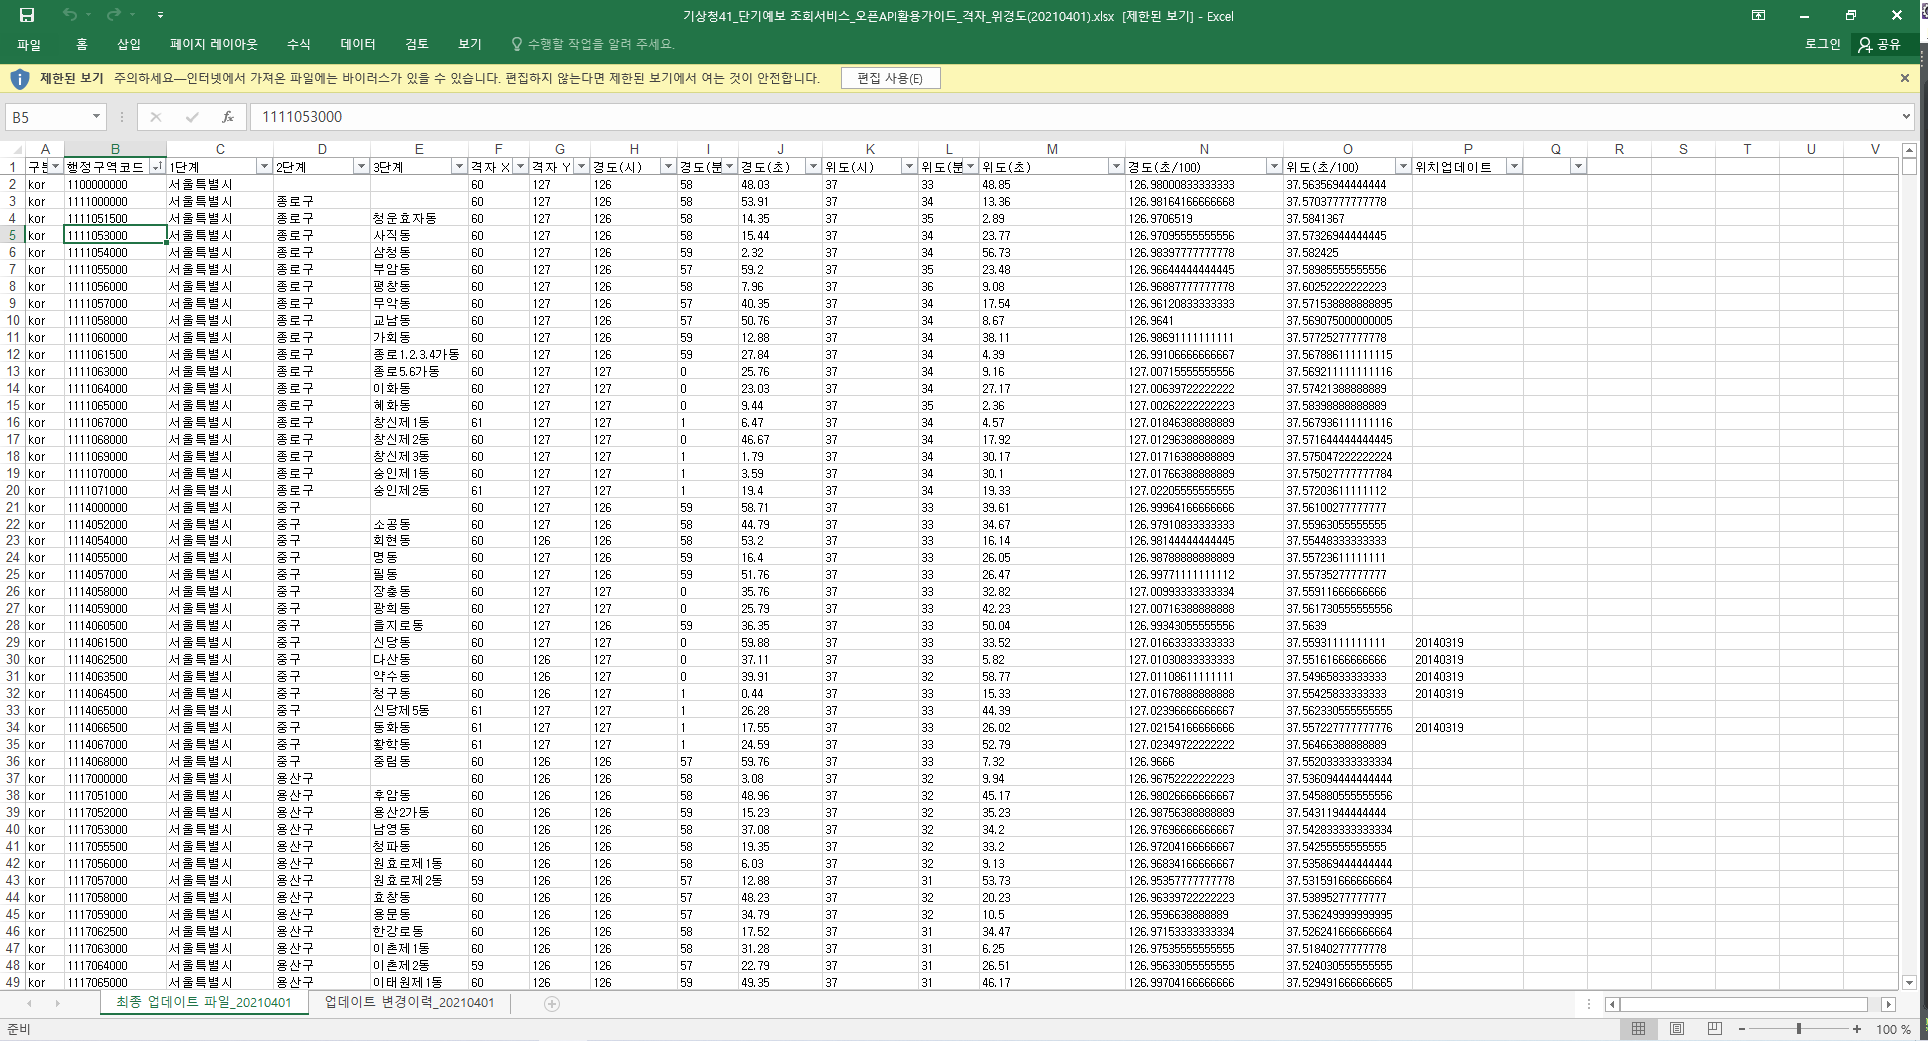Select the 업데이트 변경이력_20210401 sheet tab
Viewport: 1928px width, 1041px height.
point(409,1002)
